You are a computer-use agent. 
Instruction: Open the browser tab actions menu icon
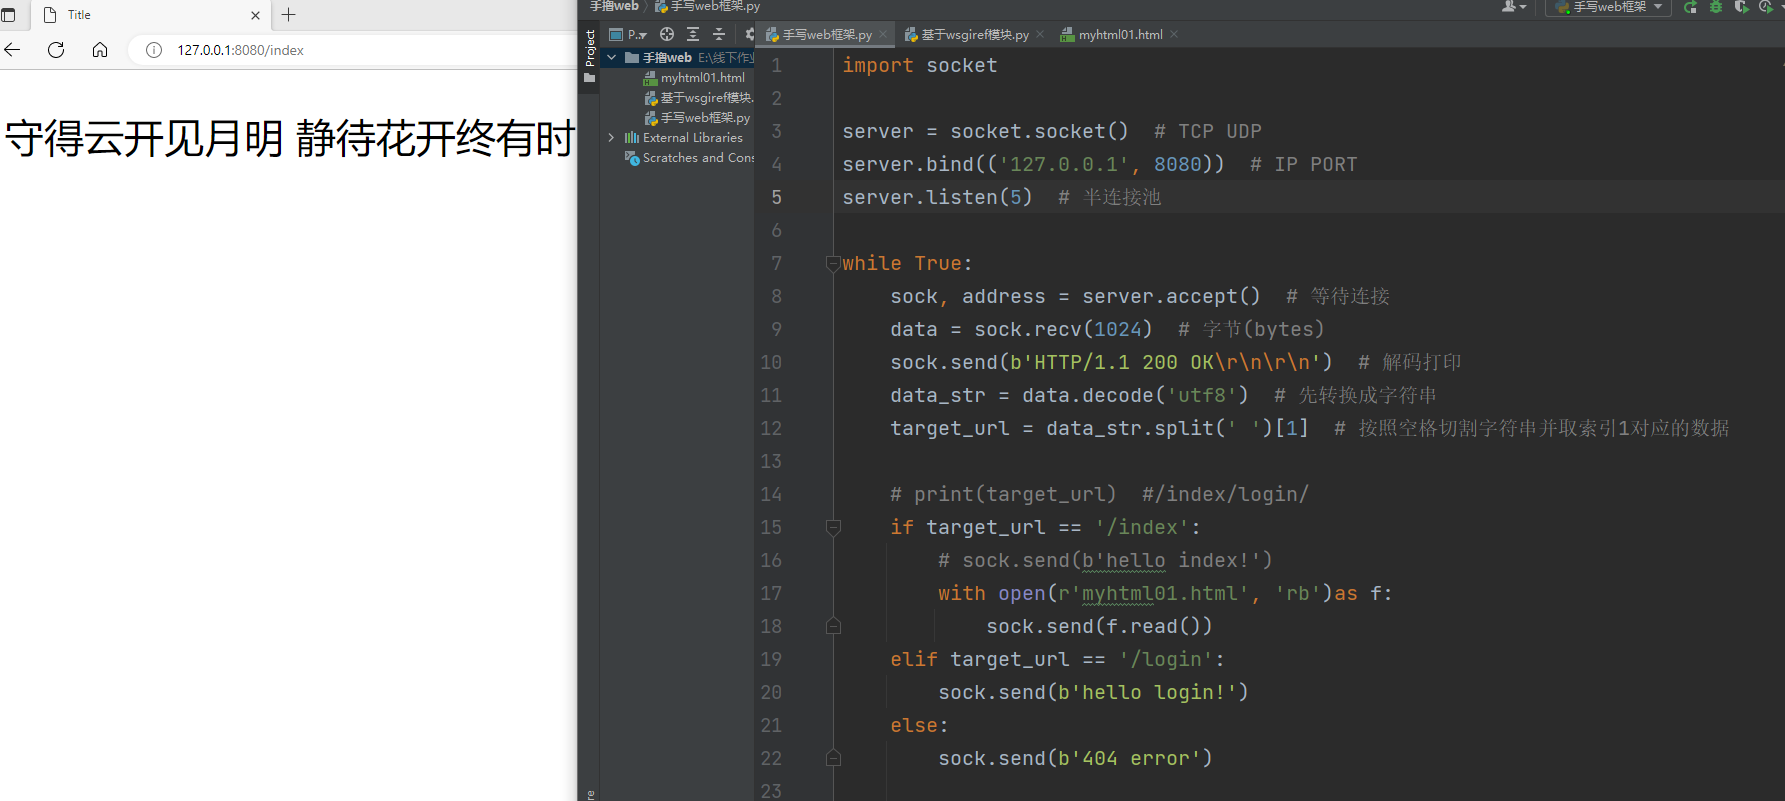8,15
